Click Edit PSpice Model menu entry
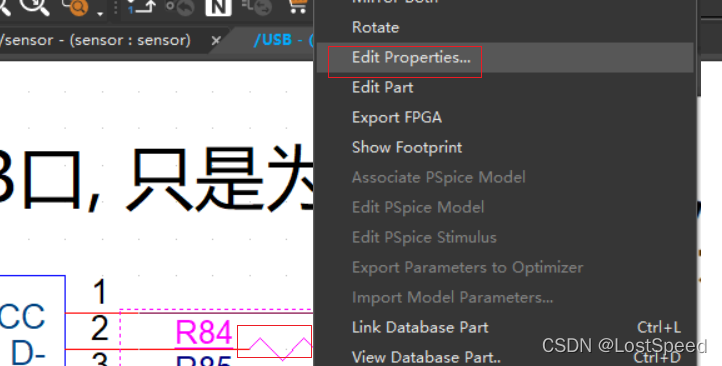This screenshot has height=366, width=722. pos(505,207)
